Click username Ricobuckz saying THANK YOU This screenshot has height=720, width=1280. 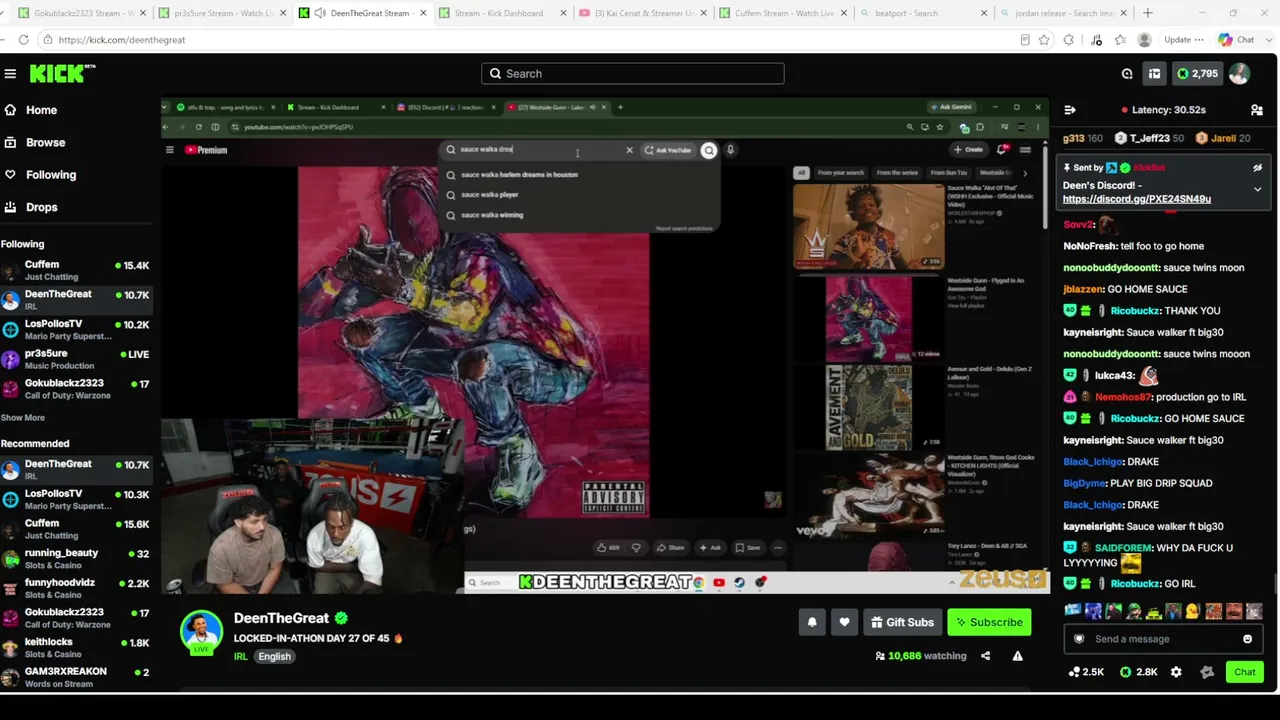[x=1135, y=311]
